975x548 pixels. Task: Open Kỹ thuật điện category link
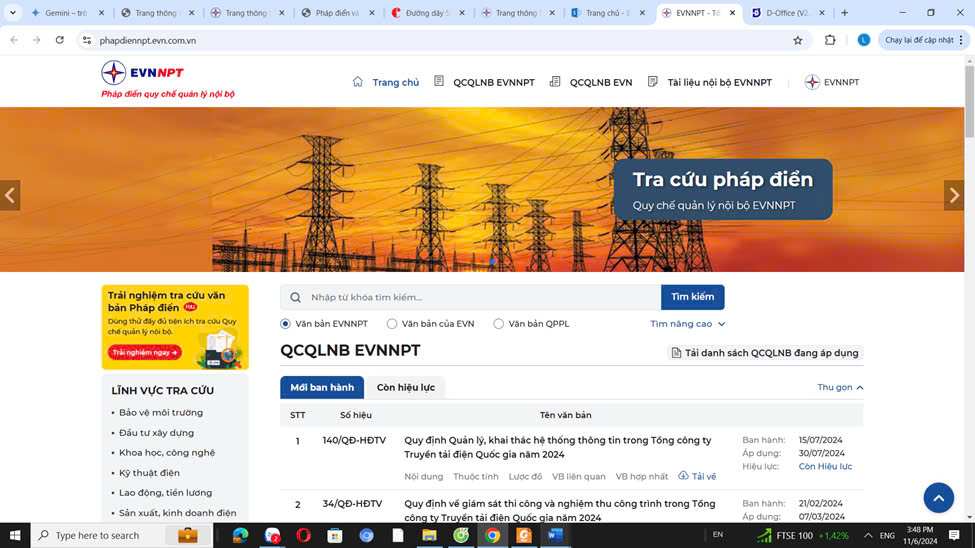click(149, 473)
